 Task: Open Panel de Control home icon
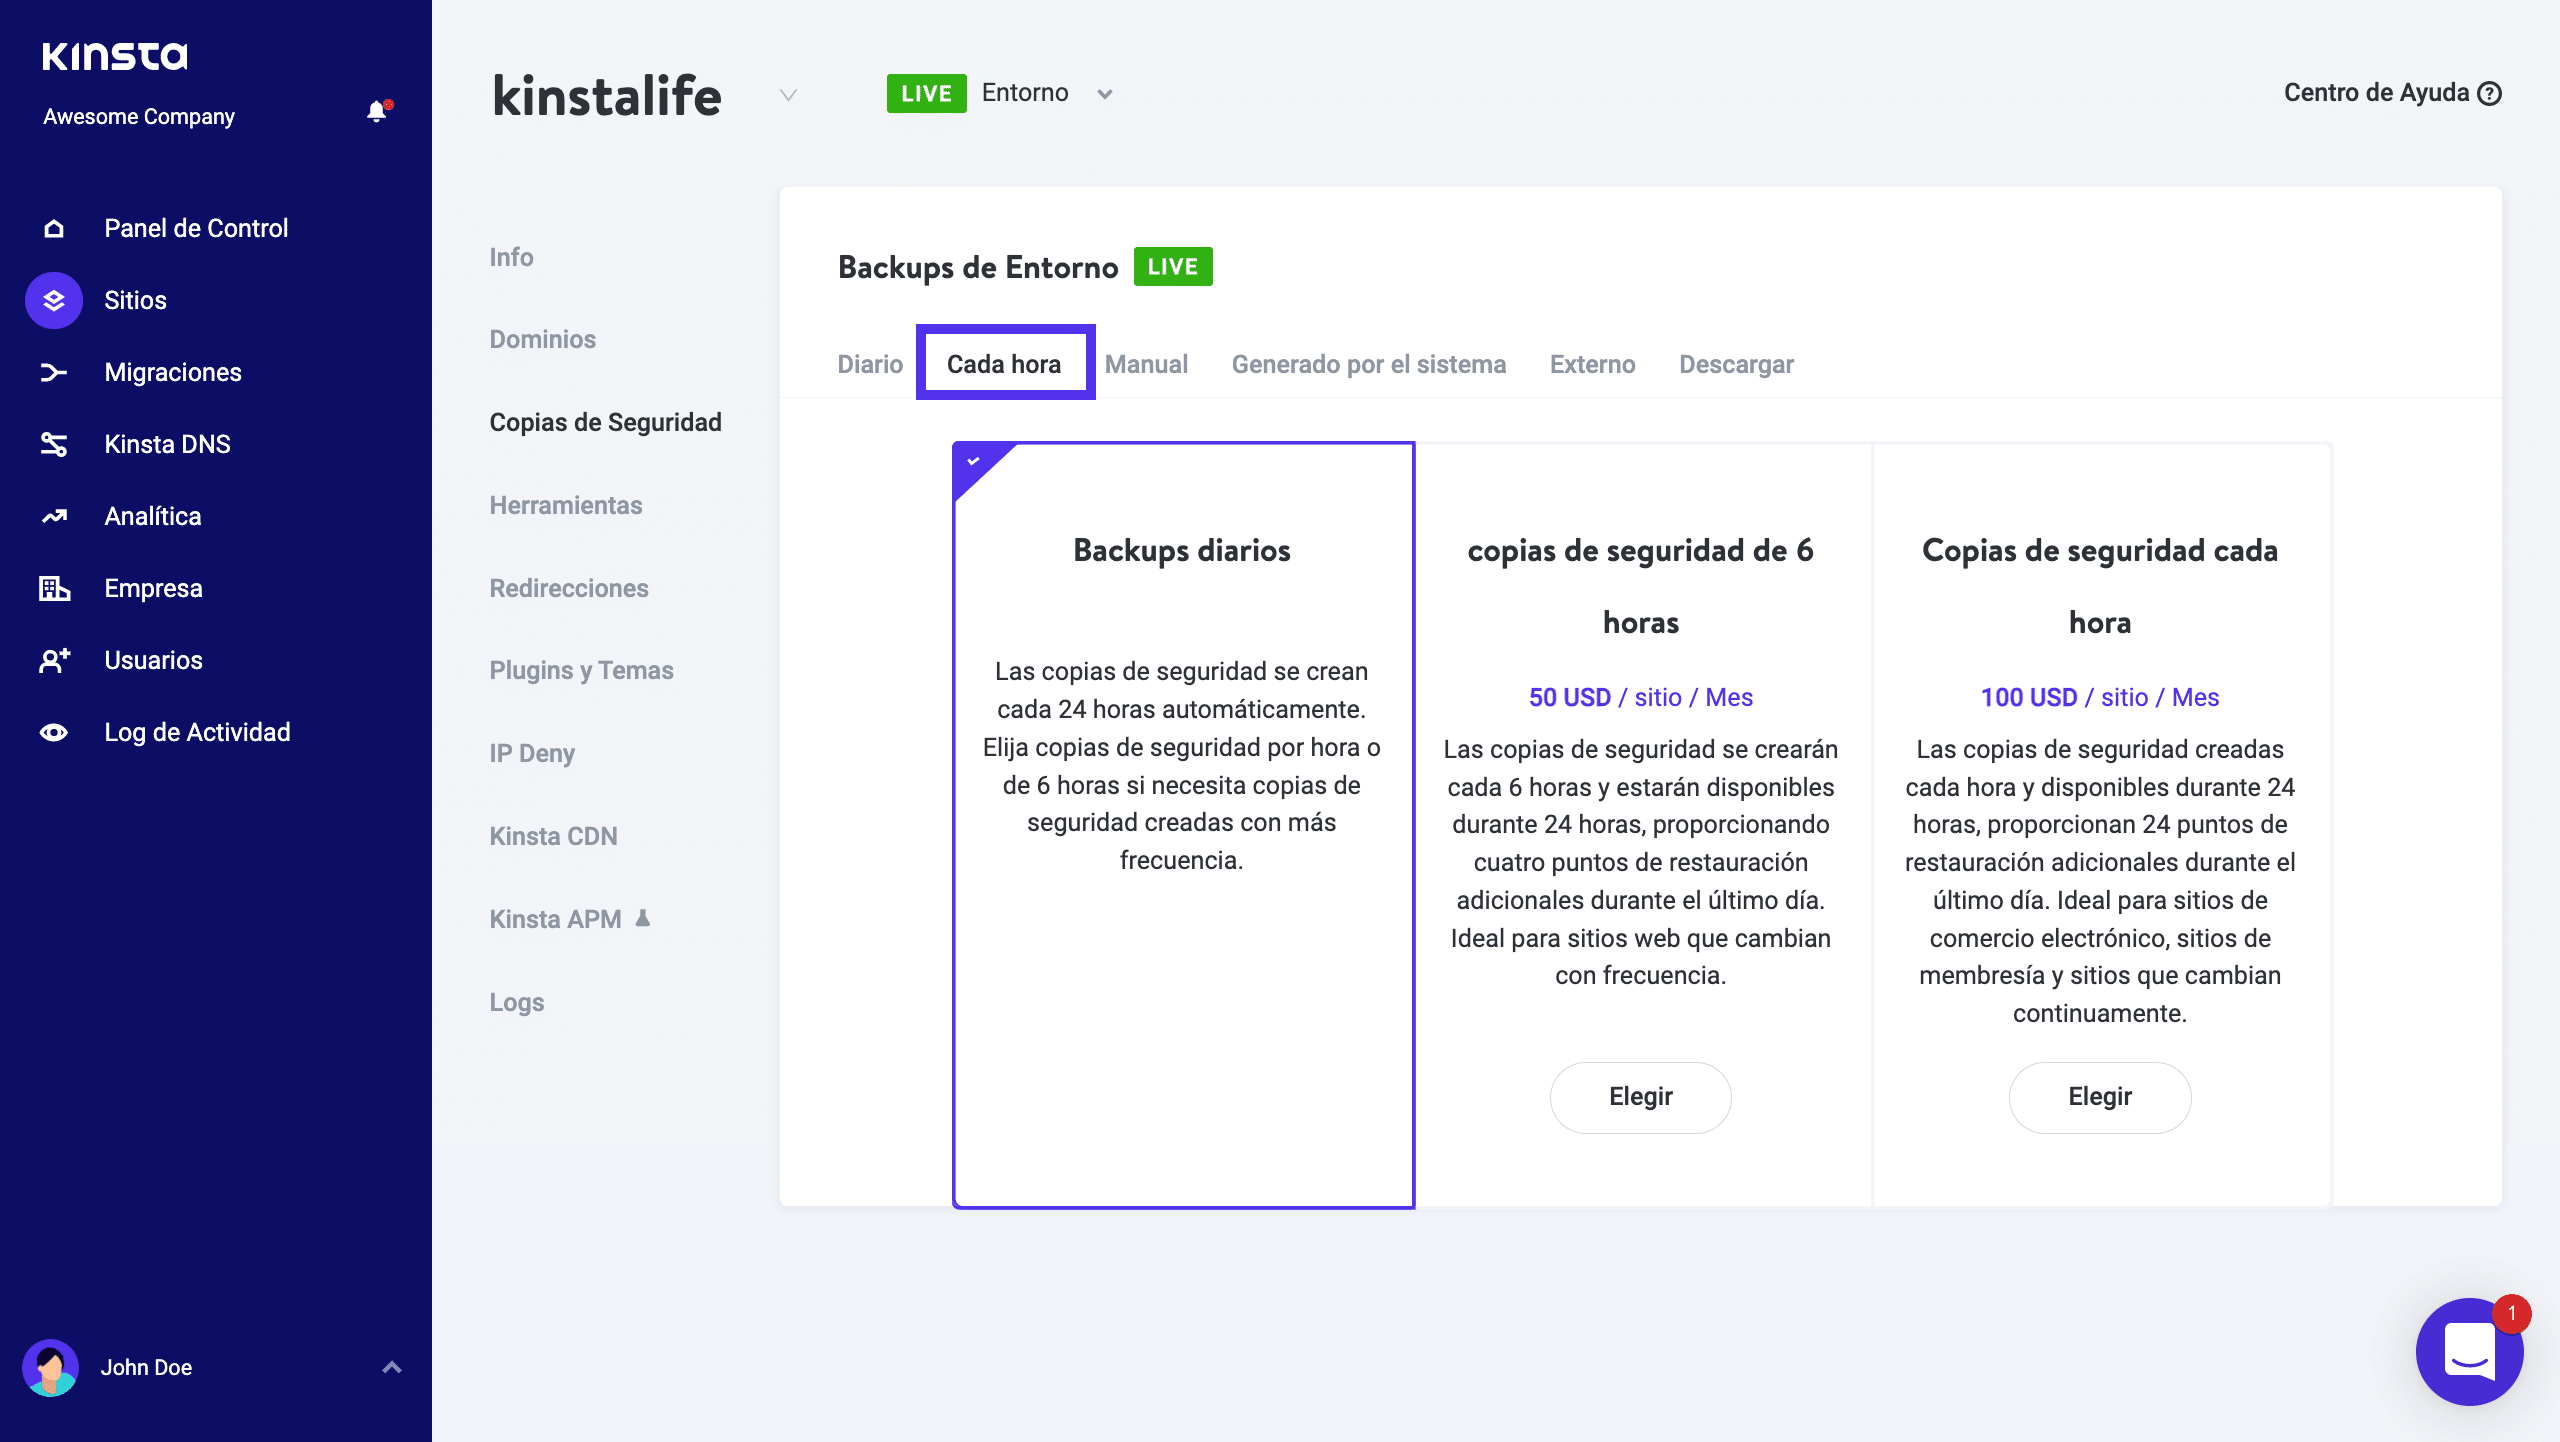[54, 229]
